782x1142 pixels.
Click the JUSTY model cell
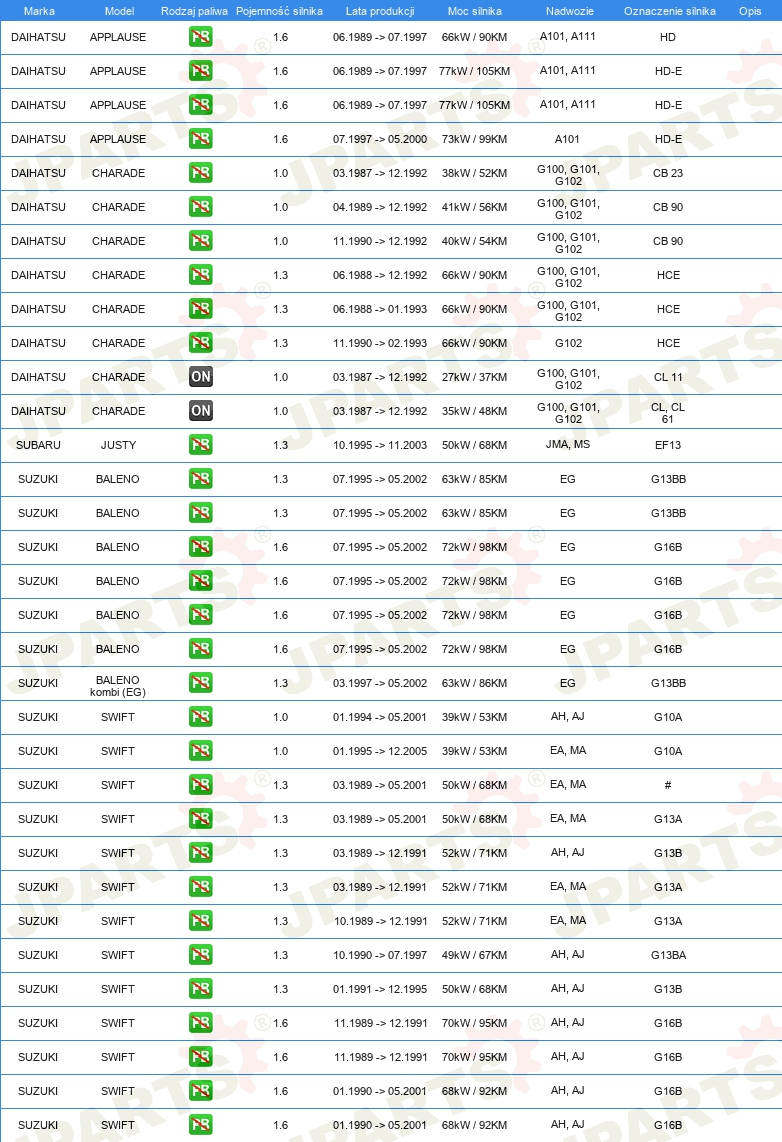pyautogui.click(x=118, y=445)
